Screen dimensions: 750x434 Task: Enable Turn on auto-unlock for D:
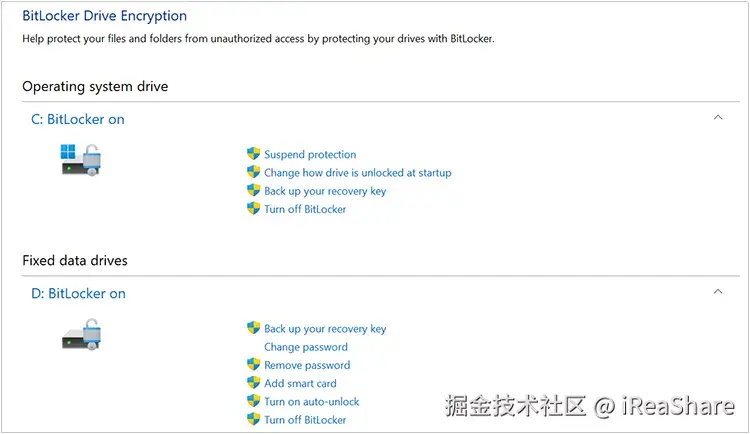[x=311, y=401]
